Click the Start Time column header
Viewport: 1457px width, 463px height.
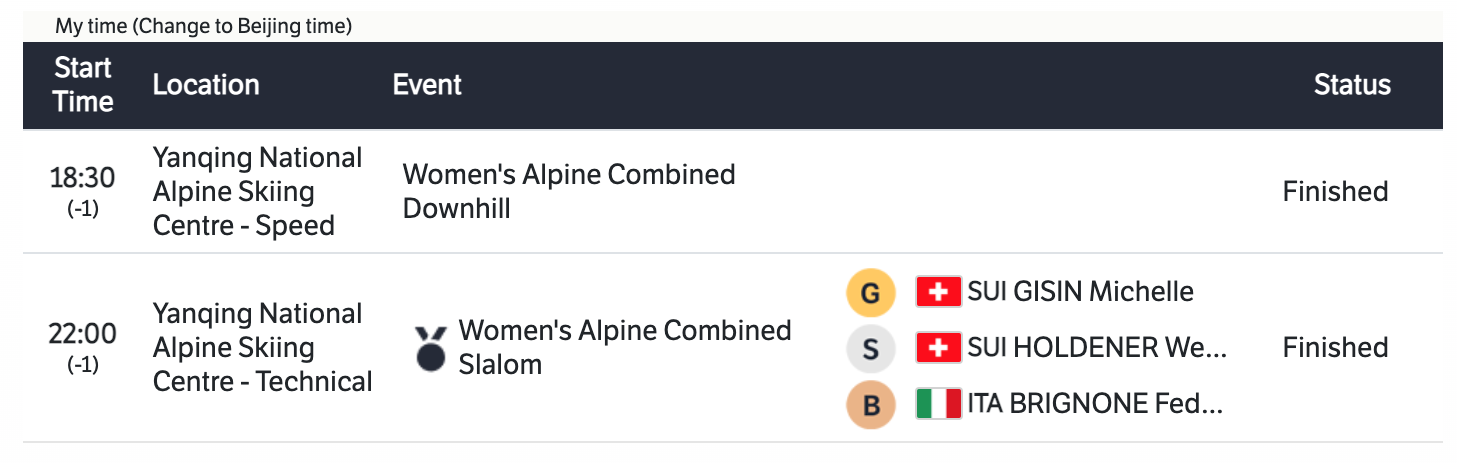83,85
